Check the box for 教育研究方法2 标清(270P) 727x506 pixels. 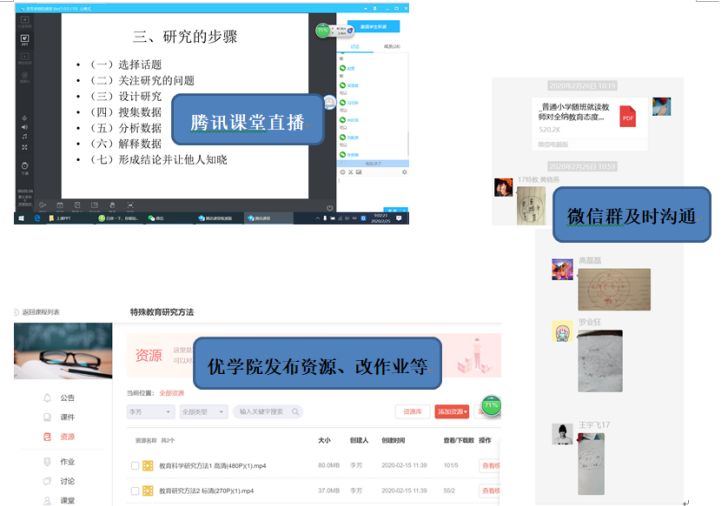(x=135, y=490)
